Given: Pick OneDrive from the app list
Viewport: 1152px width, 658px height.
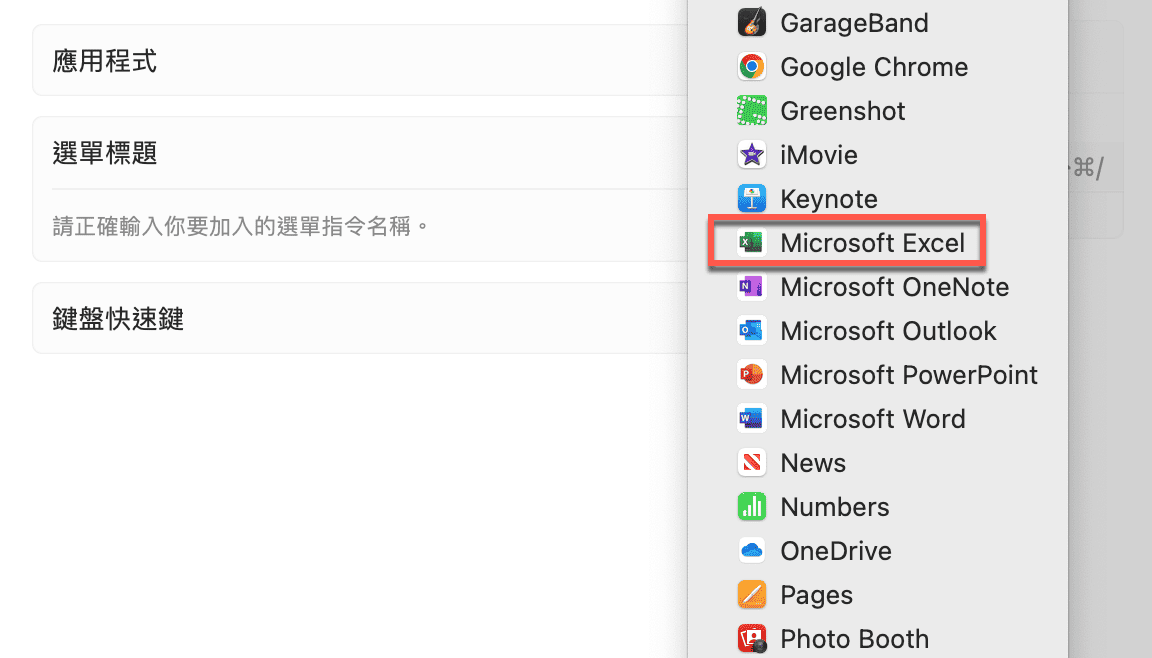Looking at the screenshot, I should [877, 551].
